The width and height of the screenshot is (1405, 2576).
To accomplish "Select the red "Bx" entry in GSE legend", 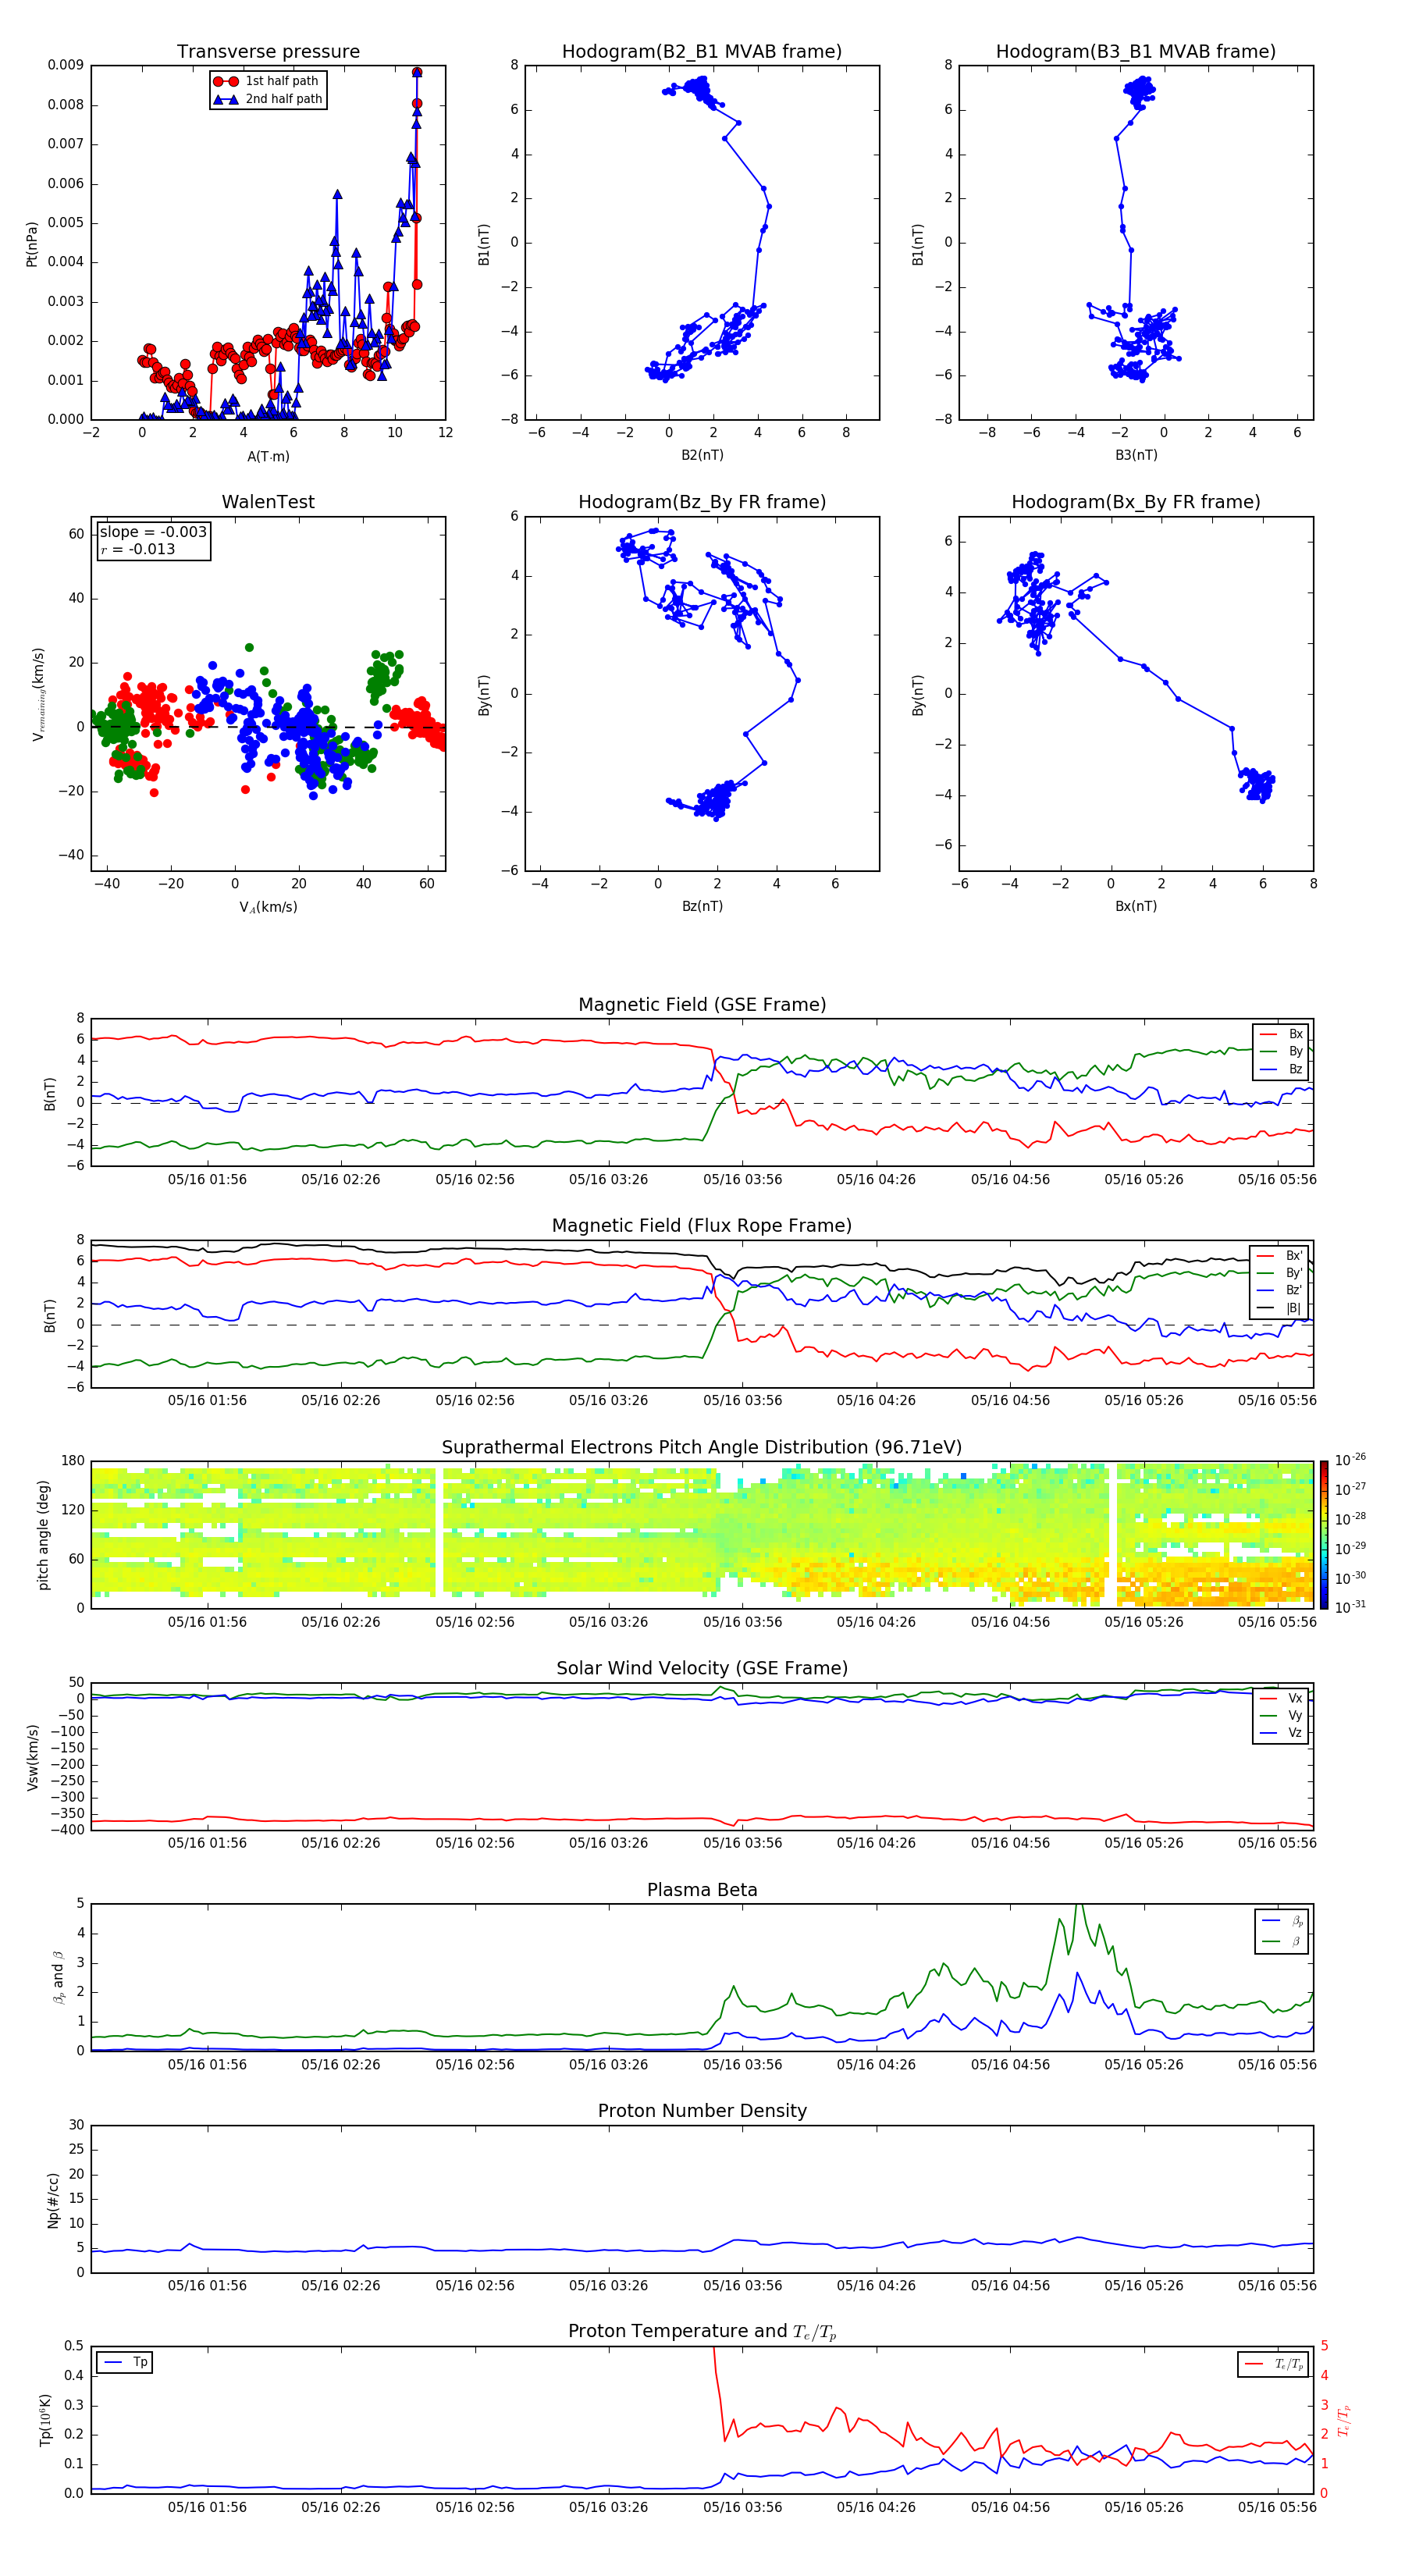I will tap(1281, 1034).
